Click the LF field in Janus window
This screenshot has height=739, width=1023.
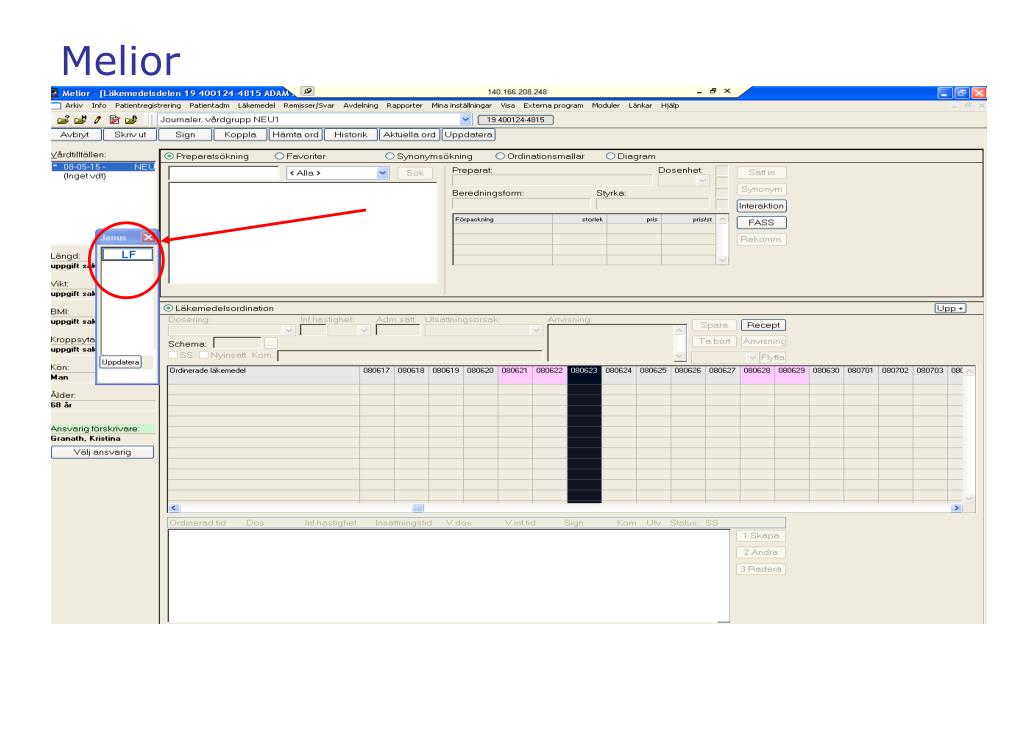click(128, 254)
